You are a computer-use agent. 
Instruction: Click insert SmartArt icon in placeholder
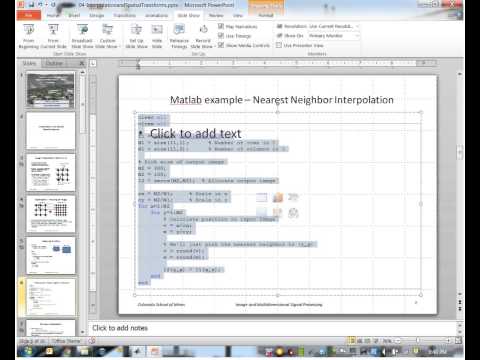pyautogui.click(x=293, y=198)
